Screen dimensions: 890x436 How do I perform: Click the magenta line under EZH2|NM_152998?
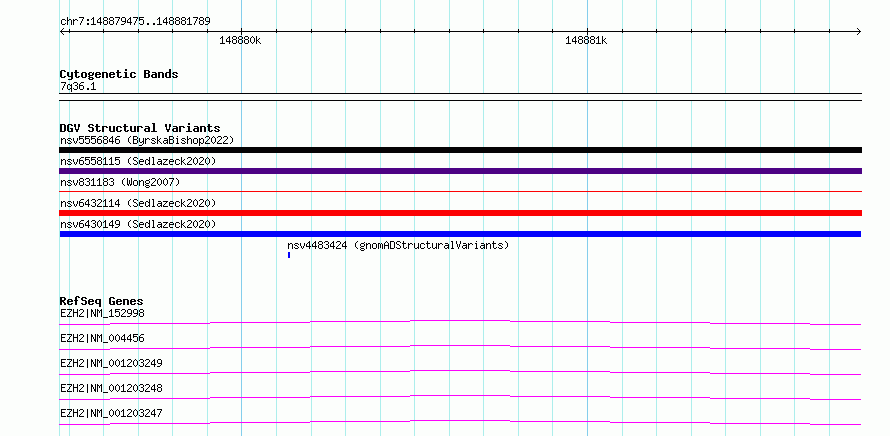(460, 322)
